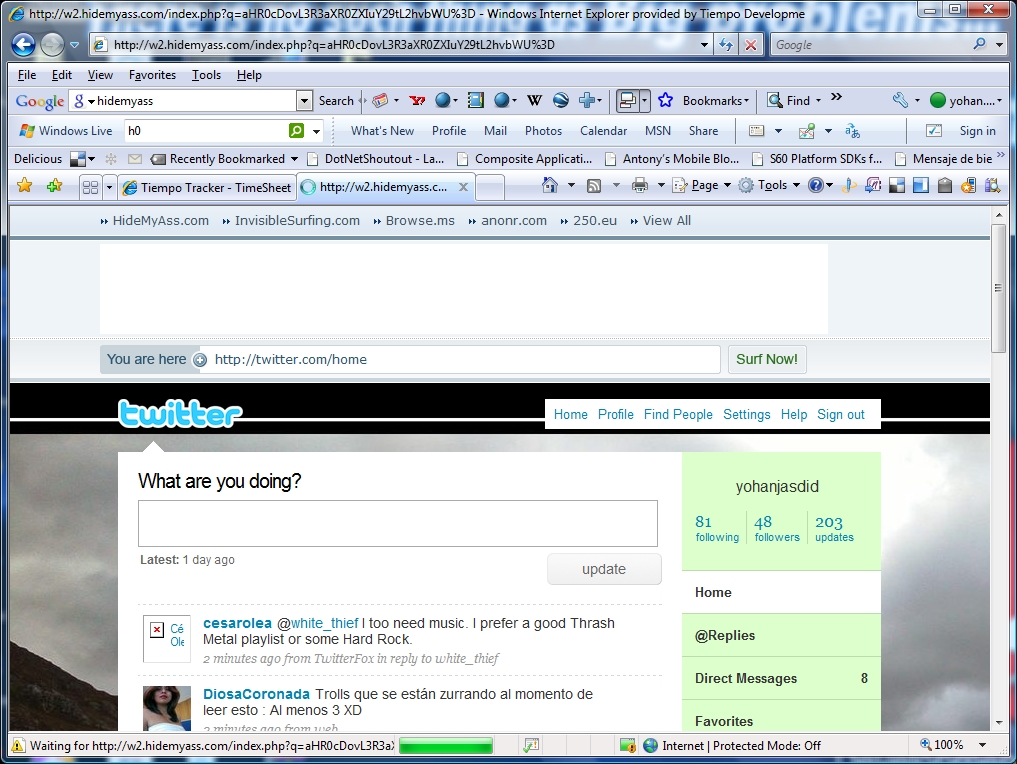The image size is (1017, 764).
Task: Click the scroll down arrow of the page
Action: click(998, 722)
